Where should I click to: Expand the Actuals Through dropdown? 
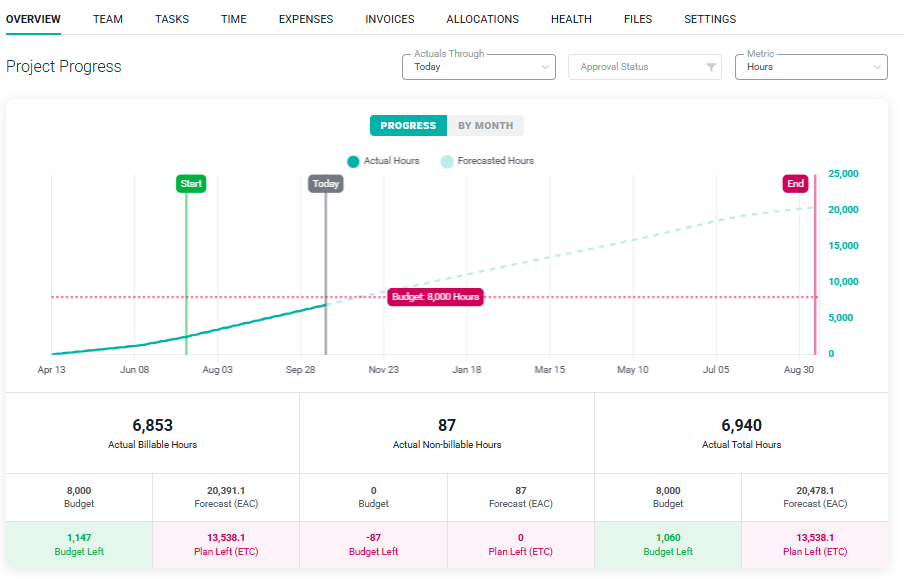pyautogui.click(x=479, y=67)
